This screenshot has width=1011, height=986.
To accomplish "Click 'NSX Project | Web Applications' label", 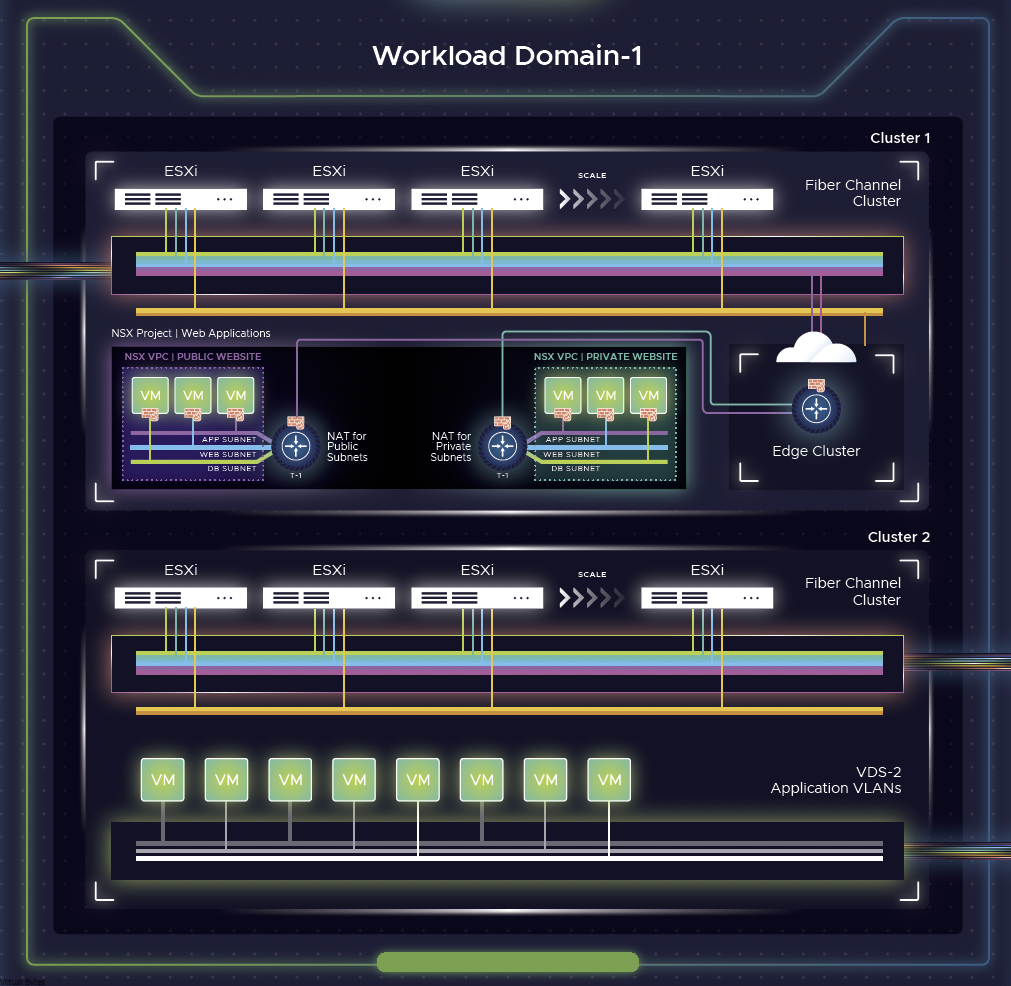I will [191, 333].
